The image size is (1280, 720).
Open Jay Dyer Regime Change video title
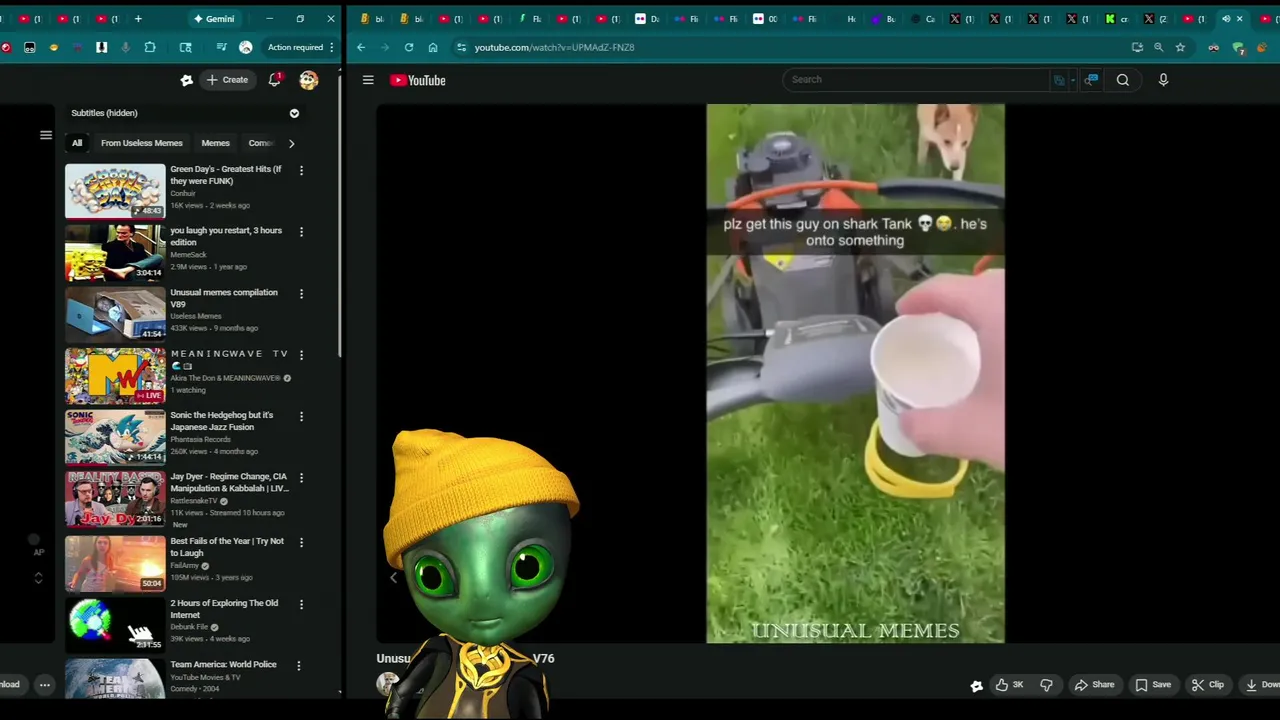(x=229, y=482)
